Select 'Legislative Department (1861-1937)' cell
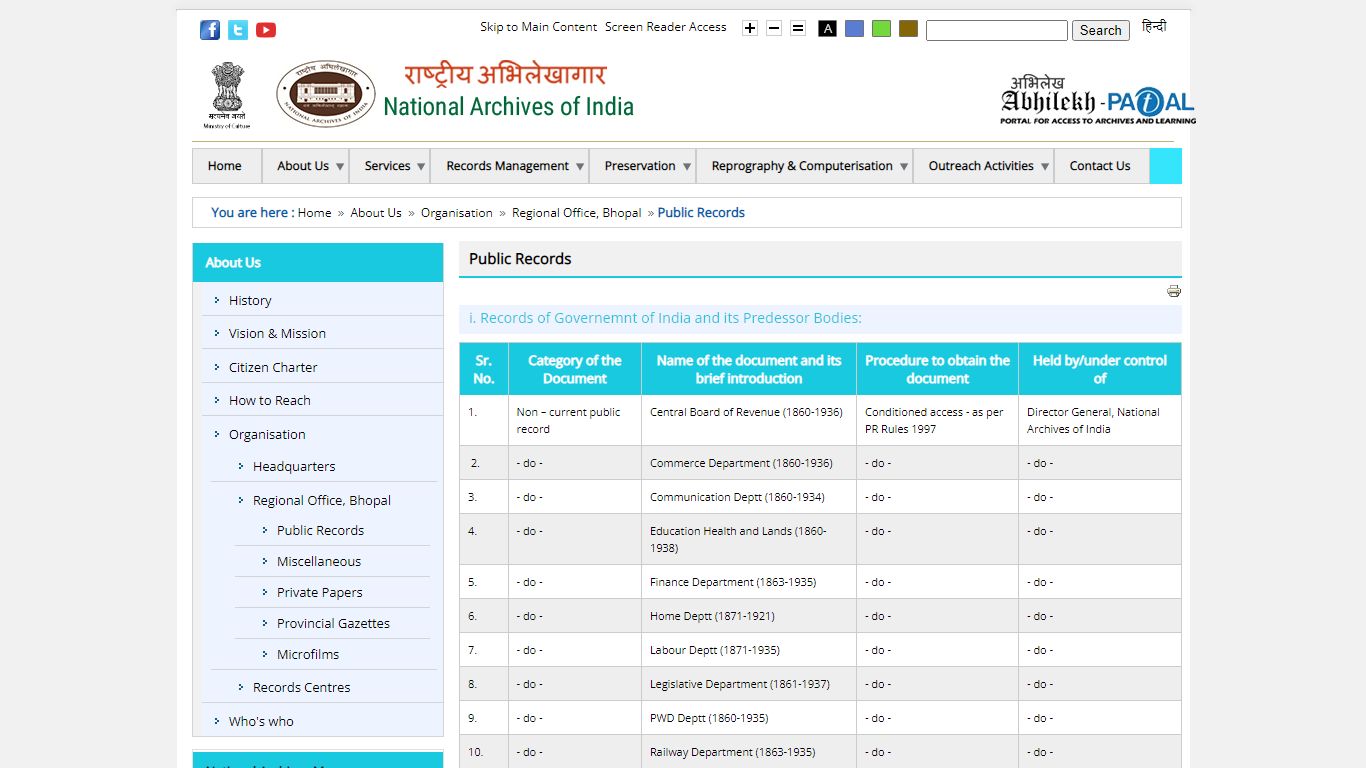Viewport: 1366px width, 768px height. [x=749, y=684]
